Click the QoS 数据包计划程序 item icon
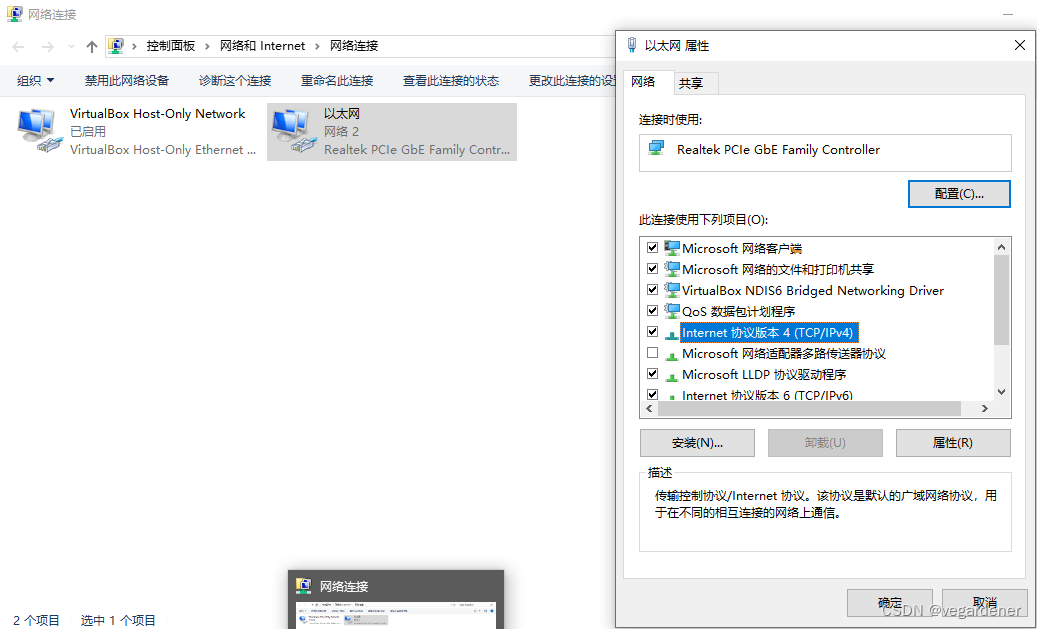This screenshot has height=629, width=1037. coord(672,311)
